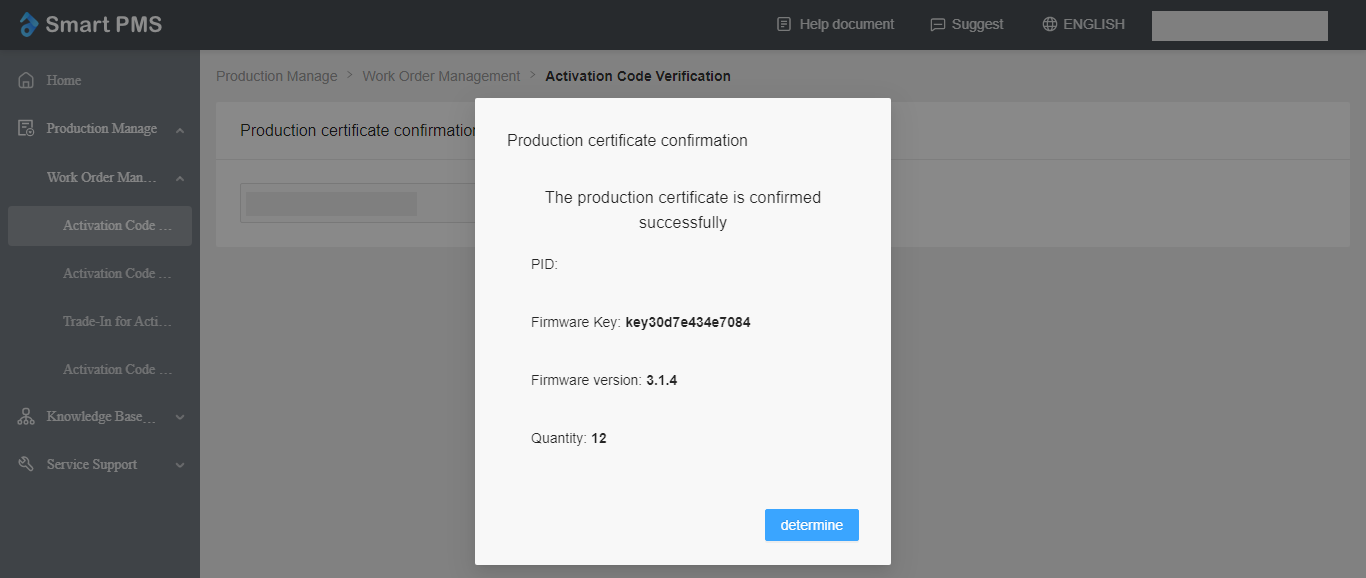Open Work Order Management breadcrumb link
Image resolution: width=1366 pixels, height=578 pixels.
pos(441,76)
